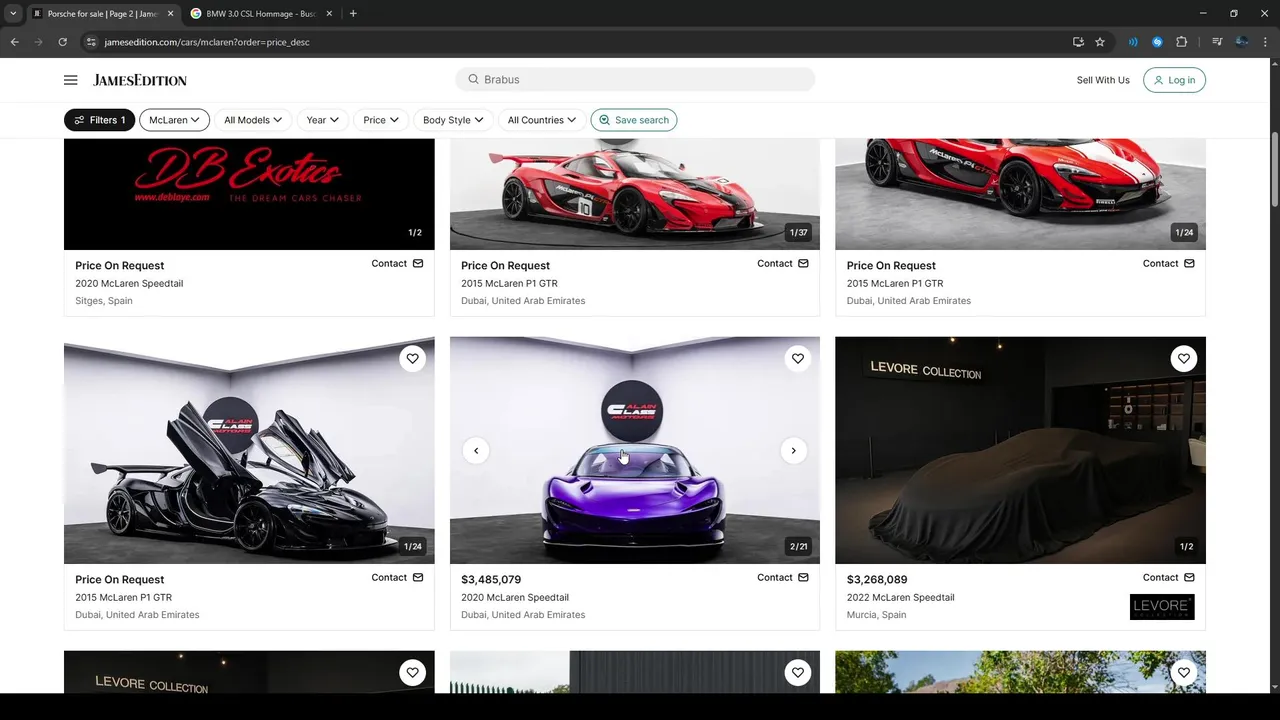Screen dimensions: 1280x720
Task: Open the Filters 1 button
Action: coord(99,120)
